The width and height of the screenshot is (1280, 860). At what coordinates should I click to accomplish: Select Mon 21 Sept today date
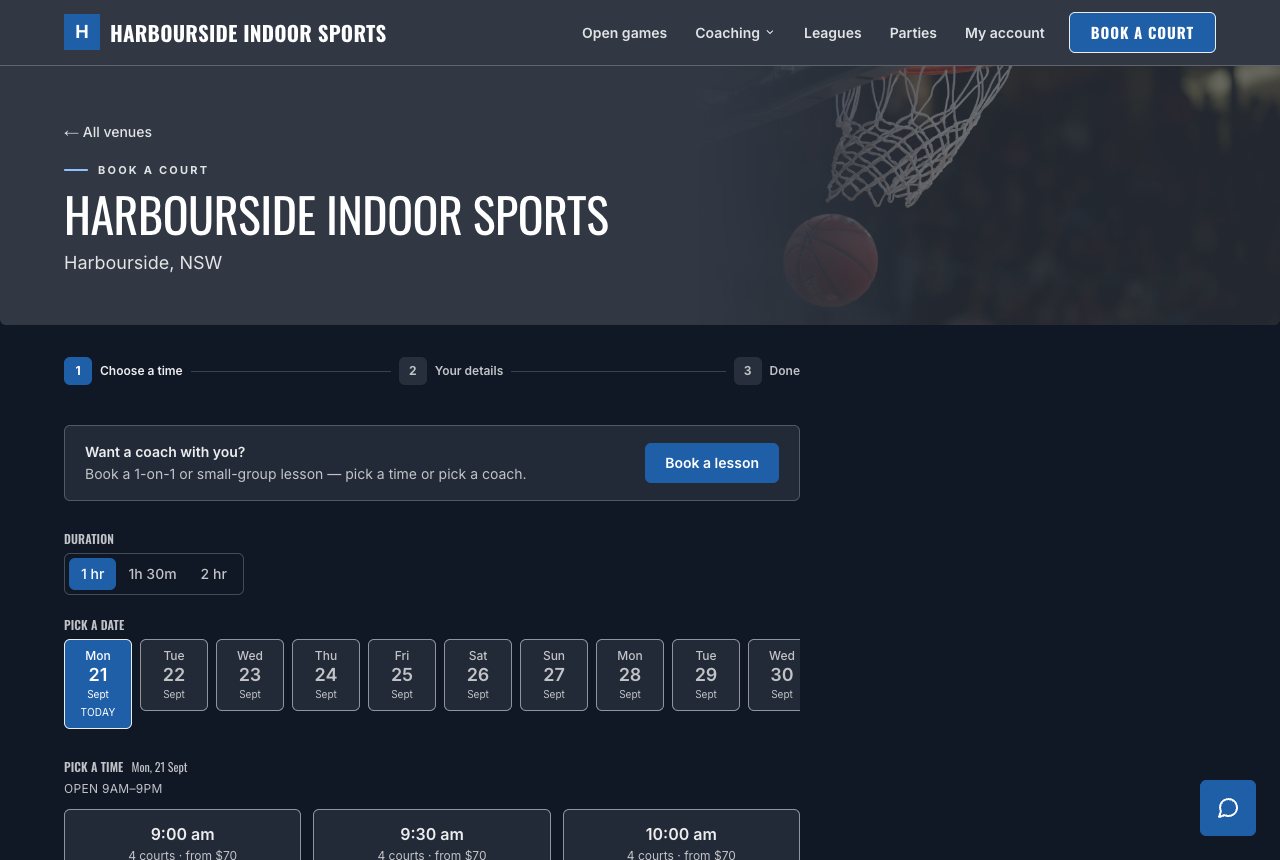(x=98, y=684)
